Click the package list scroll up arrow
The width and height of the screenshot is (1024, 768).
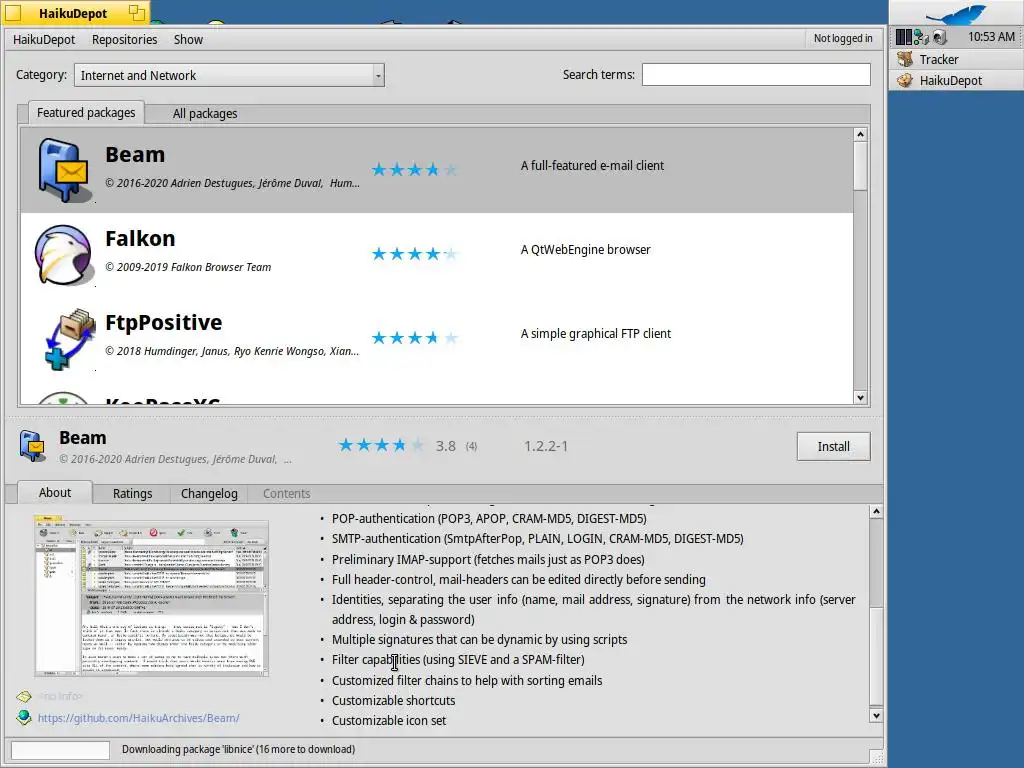(860, 135)
